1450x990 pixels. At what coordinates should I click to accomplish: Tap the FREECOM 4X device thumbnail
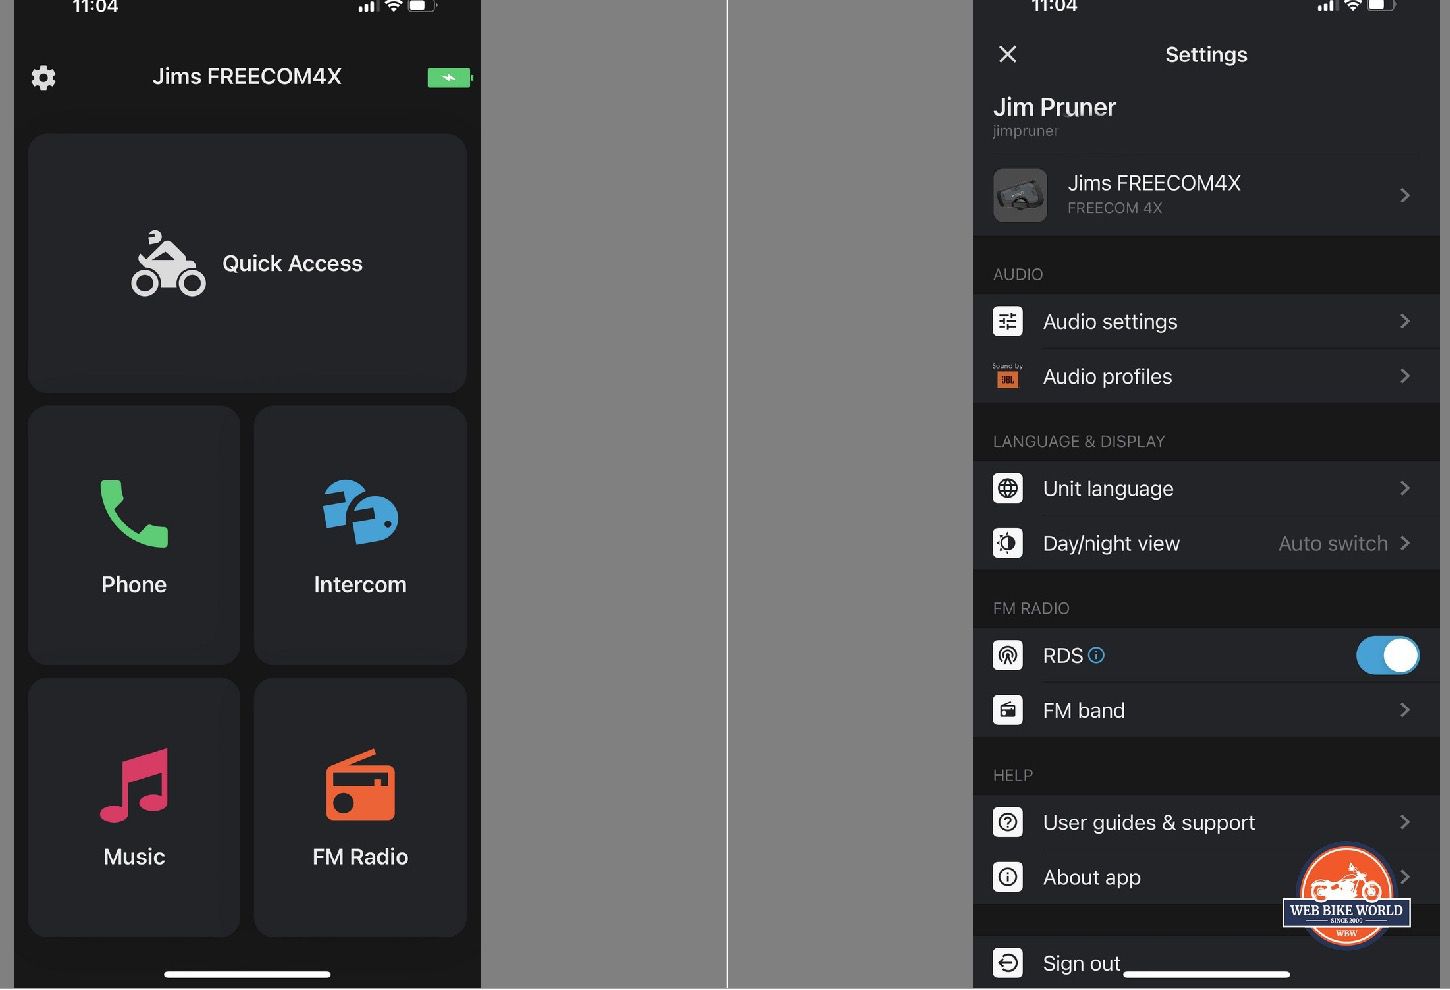[x=1020, y=195]
